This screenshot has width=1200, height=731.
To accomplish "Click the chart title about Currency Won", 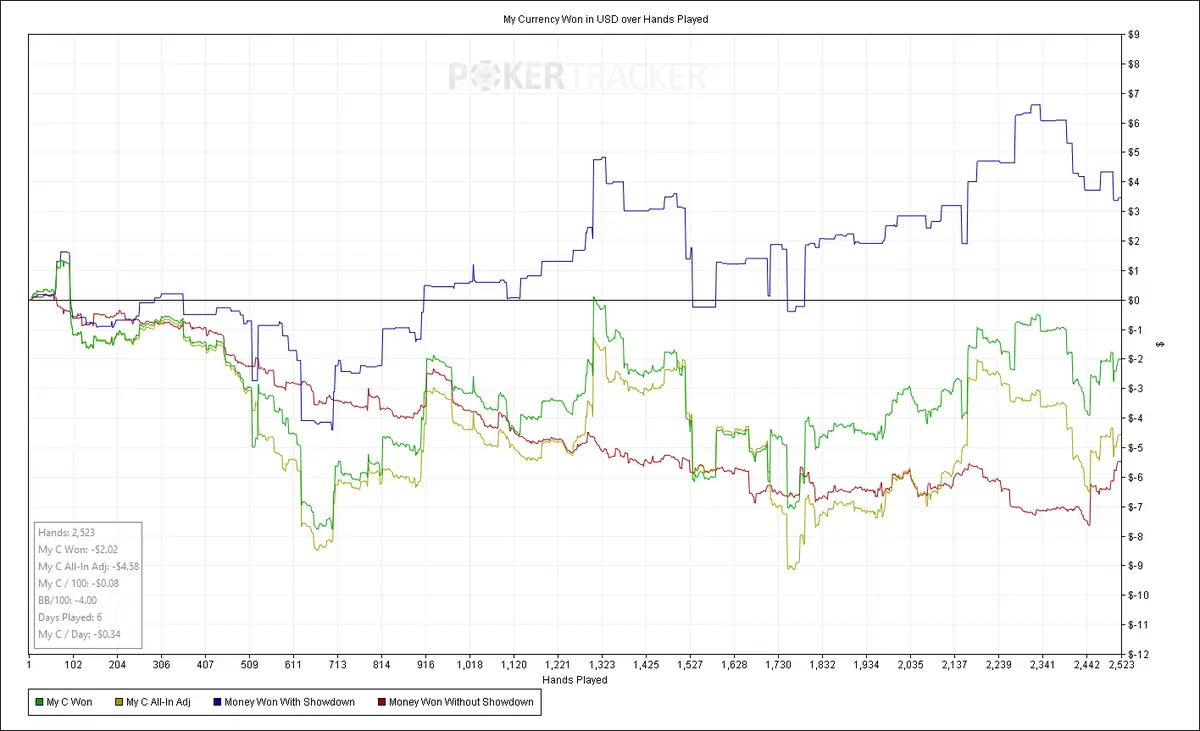I will [605, 19].
